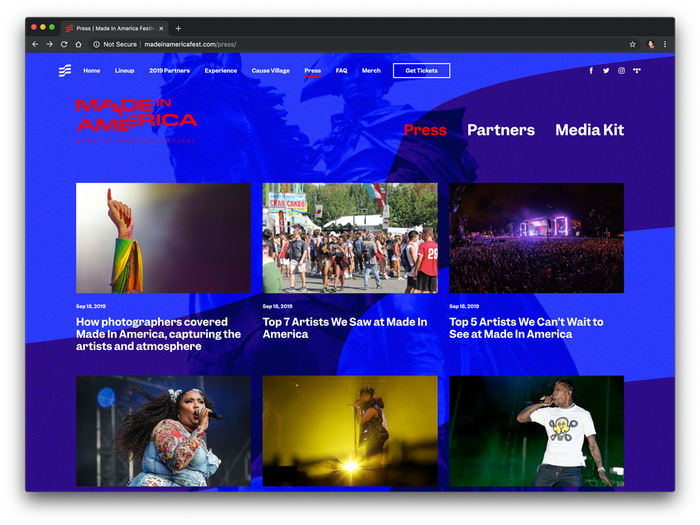
Task: Open the raised hand photo thumbnail
Action: (x=163, y=238)
